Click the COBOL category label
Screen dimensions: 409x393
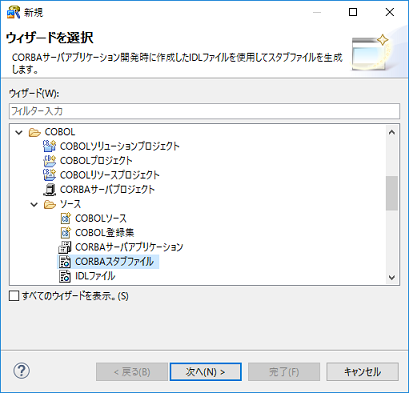[x=60, y=132]
